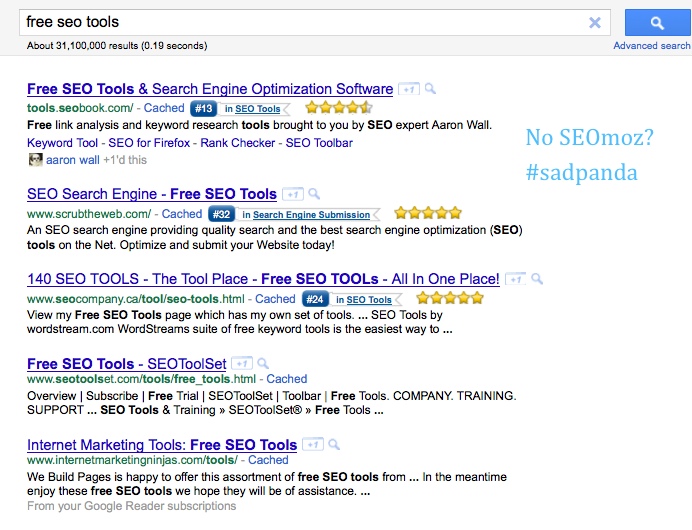Click the www.seotoolset.com/tools/free_tools.html URL
Viewport: 692px width, 530px height.
pos(141,379)
